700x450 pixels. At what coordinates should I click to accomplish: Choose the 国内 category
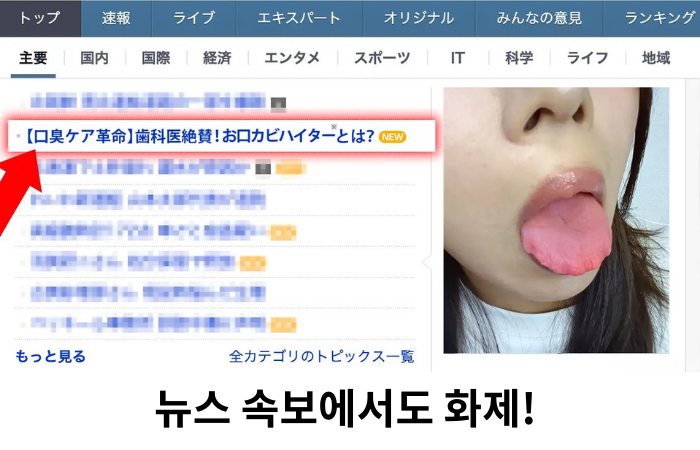(x=94, y=58)
